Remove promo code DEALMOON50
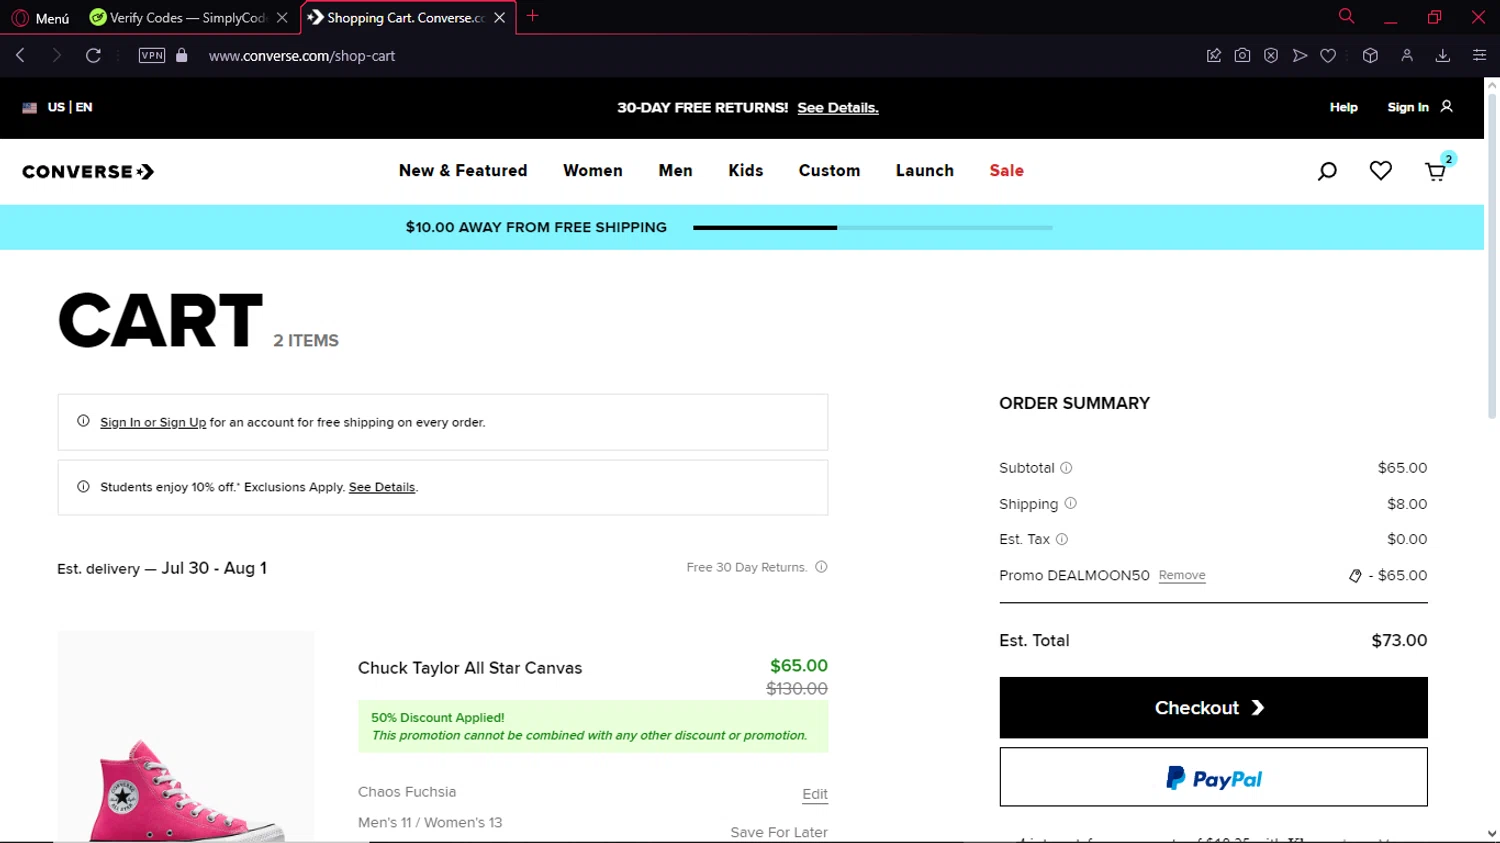Image resolution: width=1500 pixels, height=843 pixels. click(x=1182, y=575)
